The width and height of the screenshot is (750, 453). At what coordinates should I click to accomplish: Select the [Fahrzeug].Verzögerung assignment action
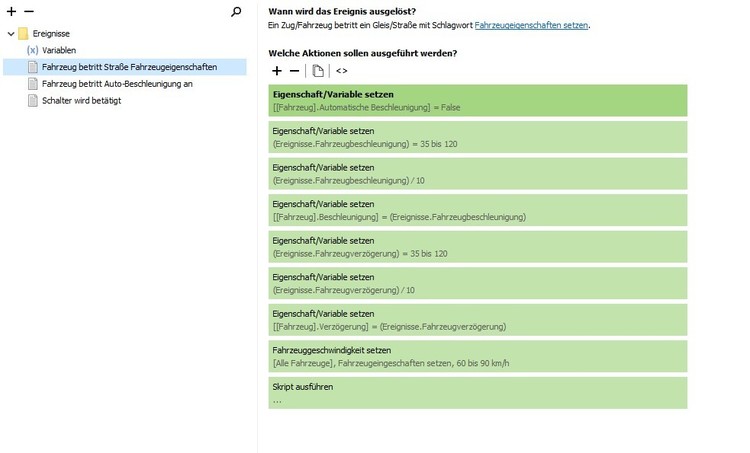479,320
